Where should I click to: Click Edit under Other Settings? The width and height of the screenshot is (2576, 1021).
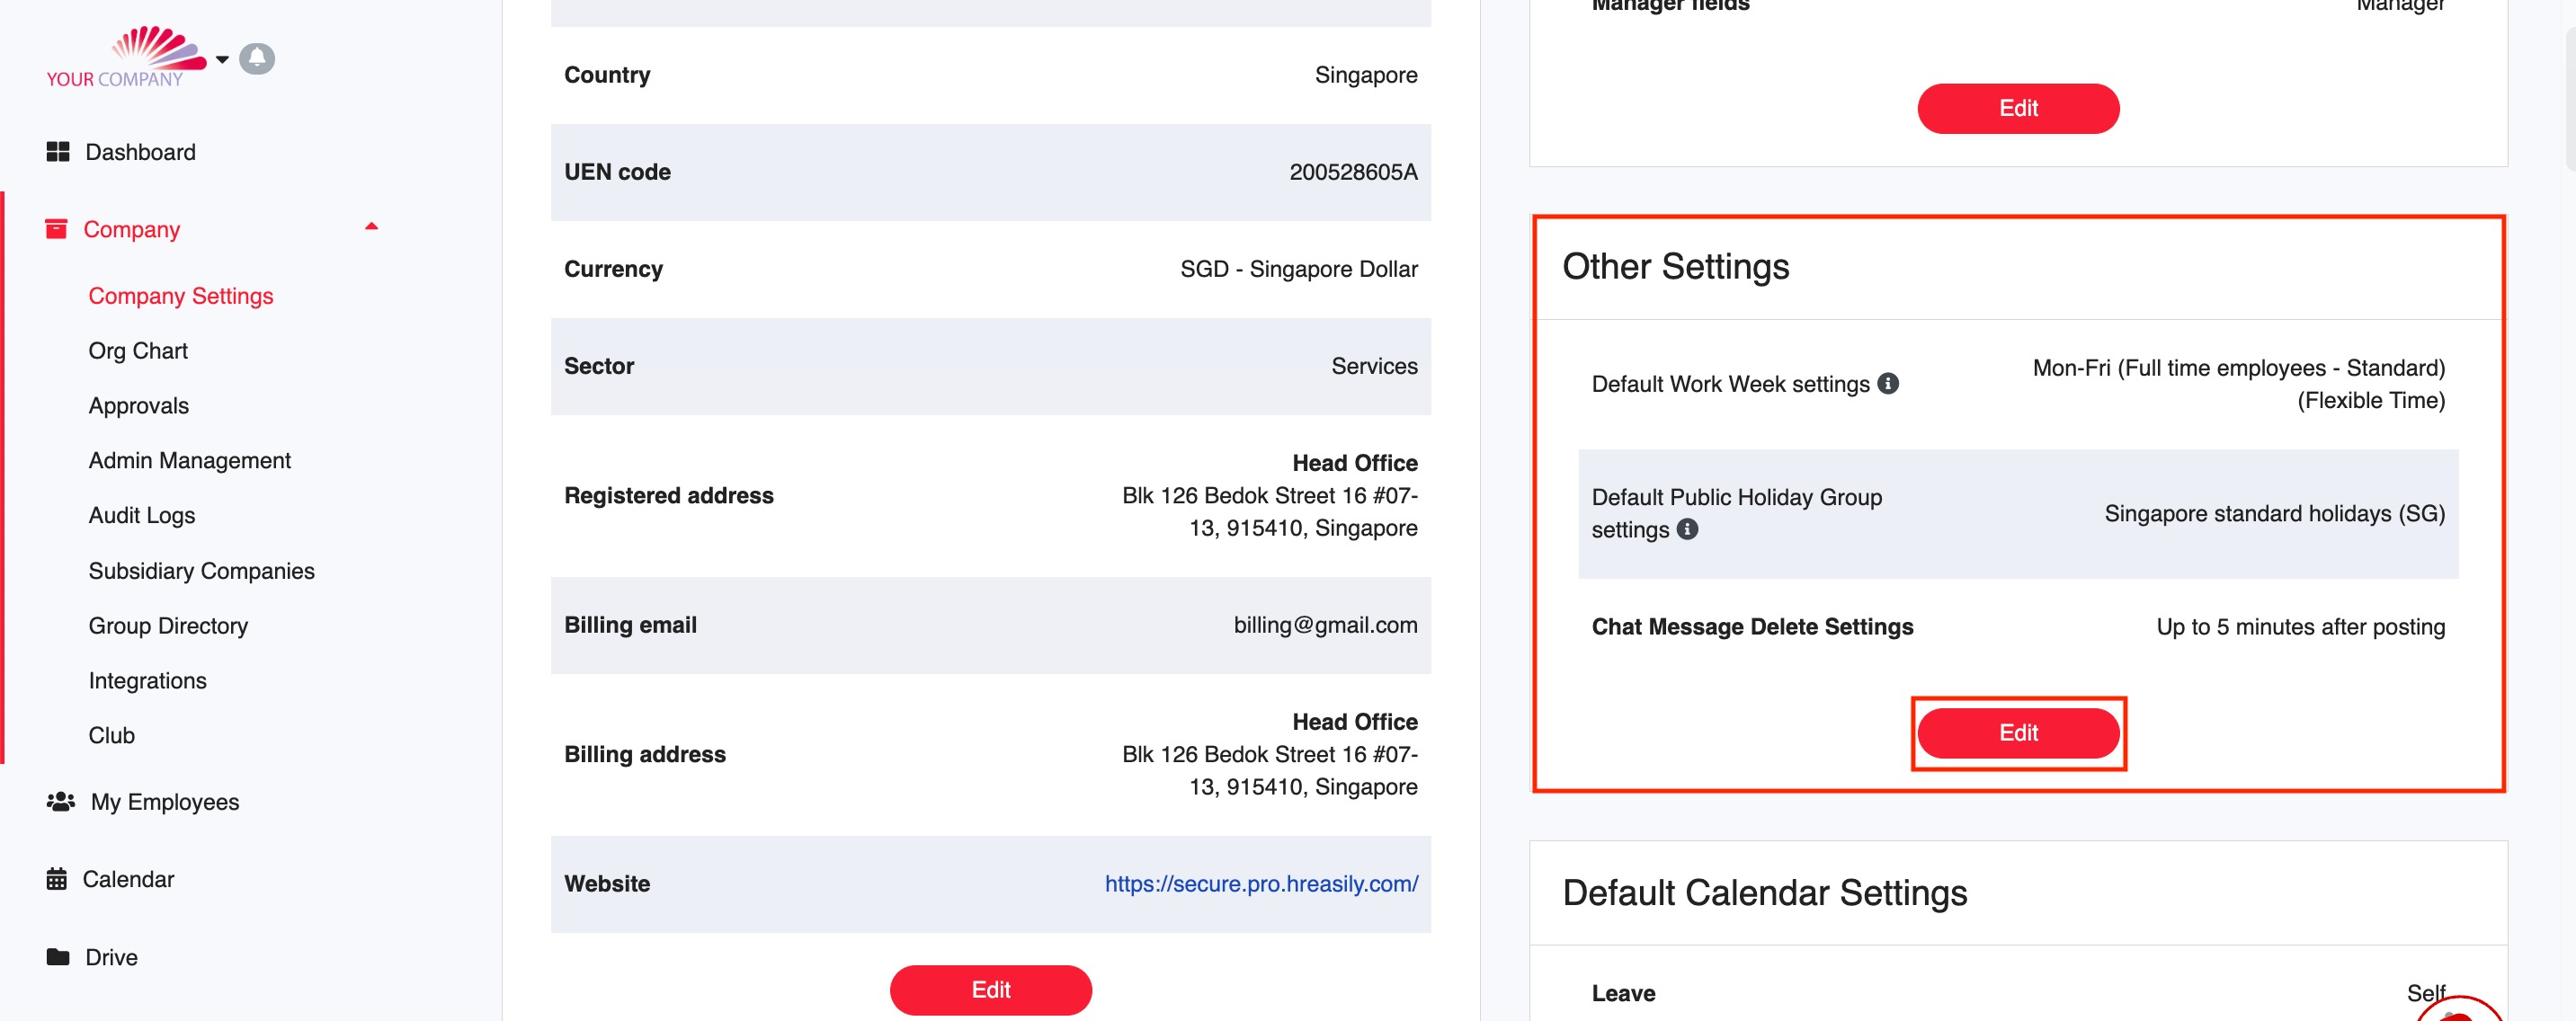point(2018,733)
